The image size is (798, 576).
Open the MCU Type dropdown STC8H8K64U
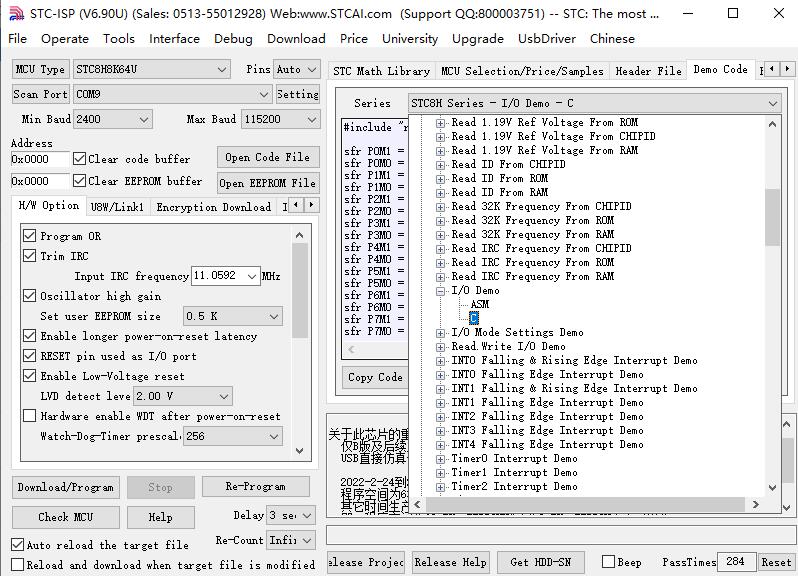point(152,69)
